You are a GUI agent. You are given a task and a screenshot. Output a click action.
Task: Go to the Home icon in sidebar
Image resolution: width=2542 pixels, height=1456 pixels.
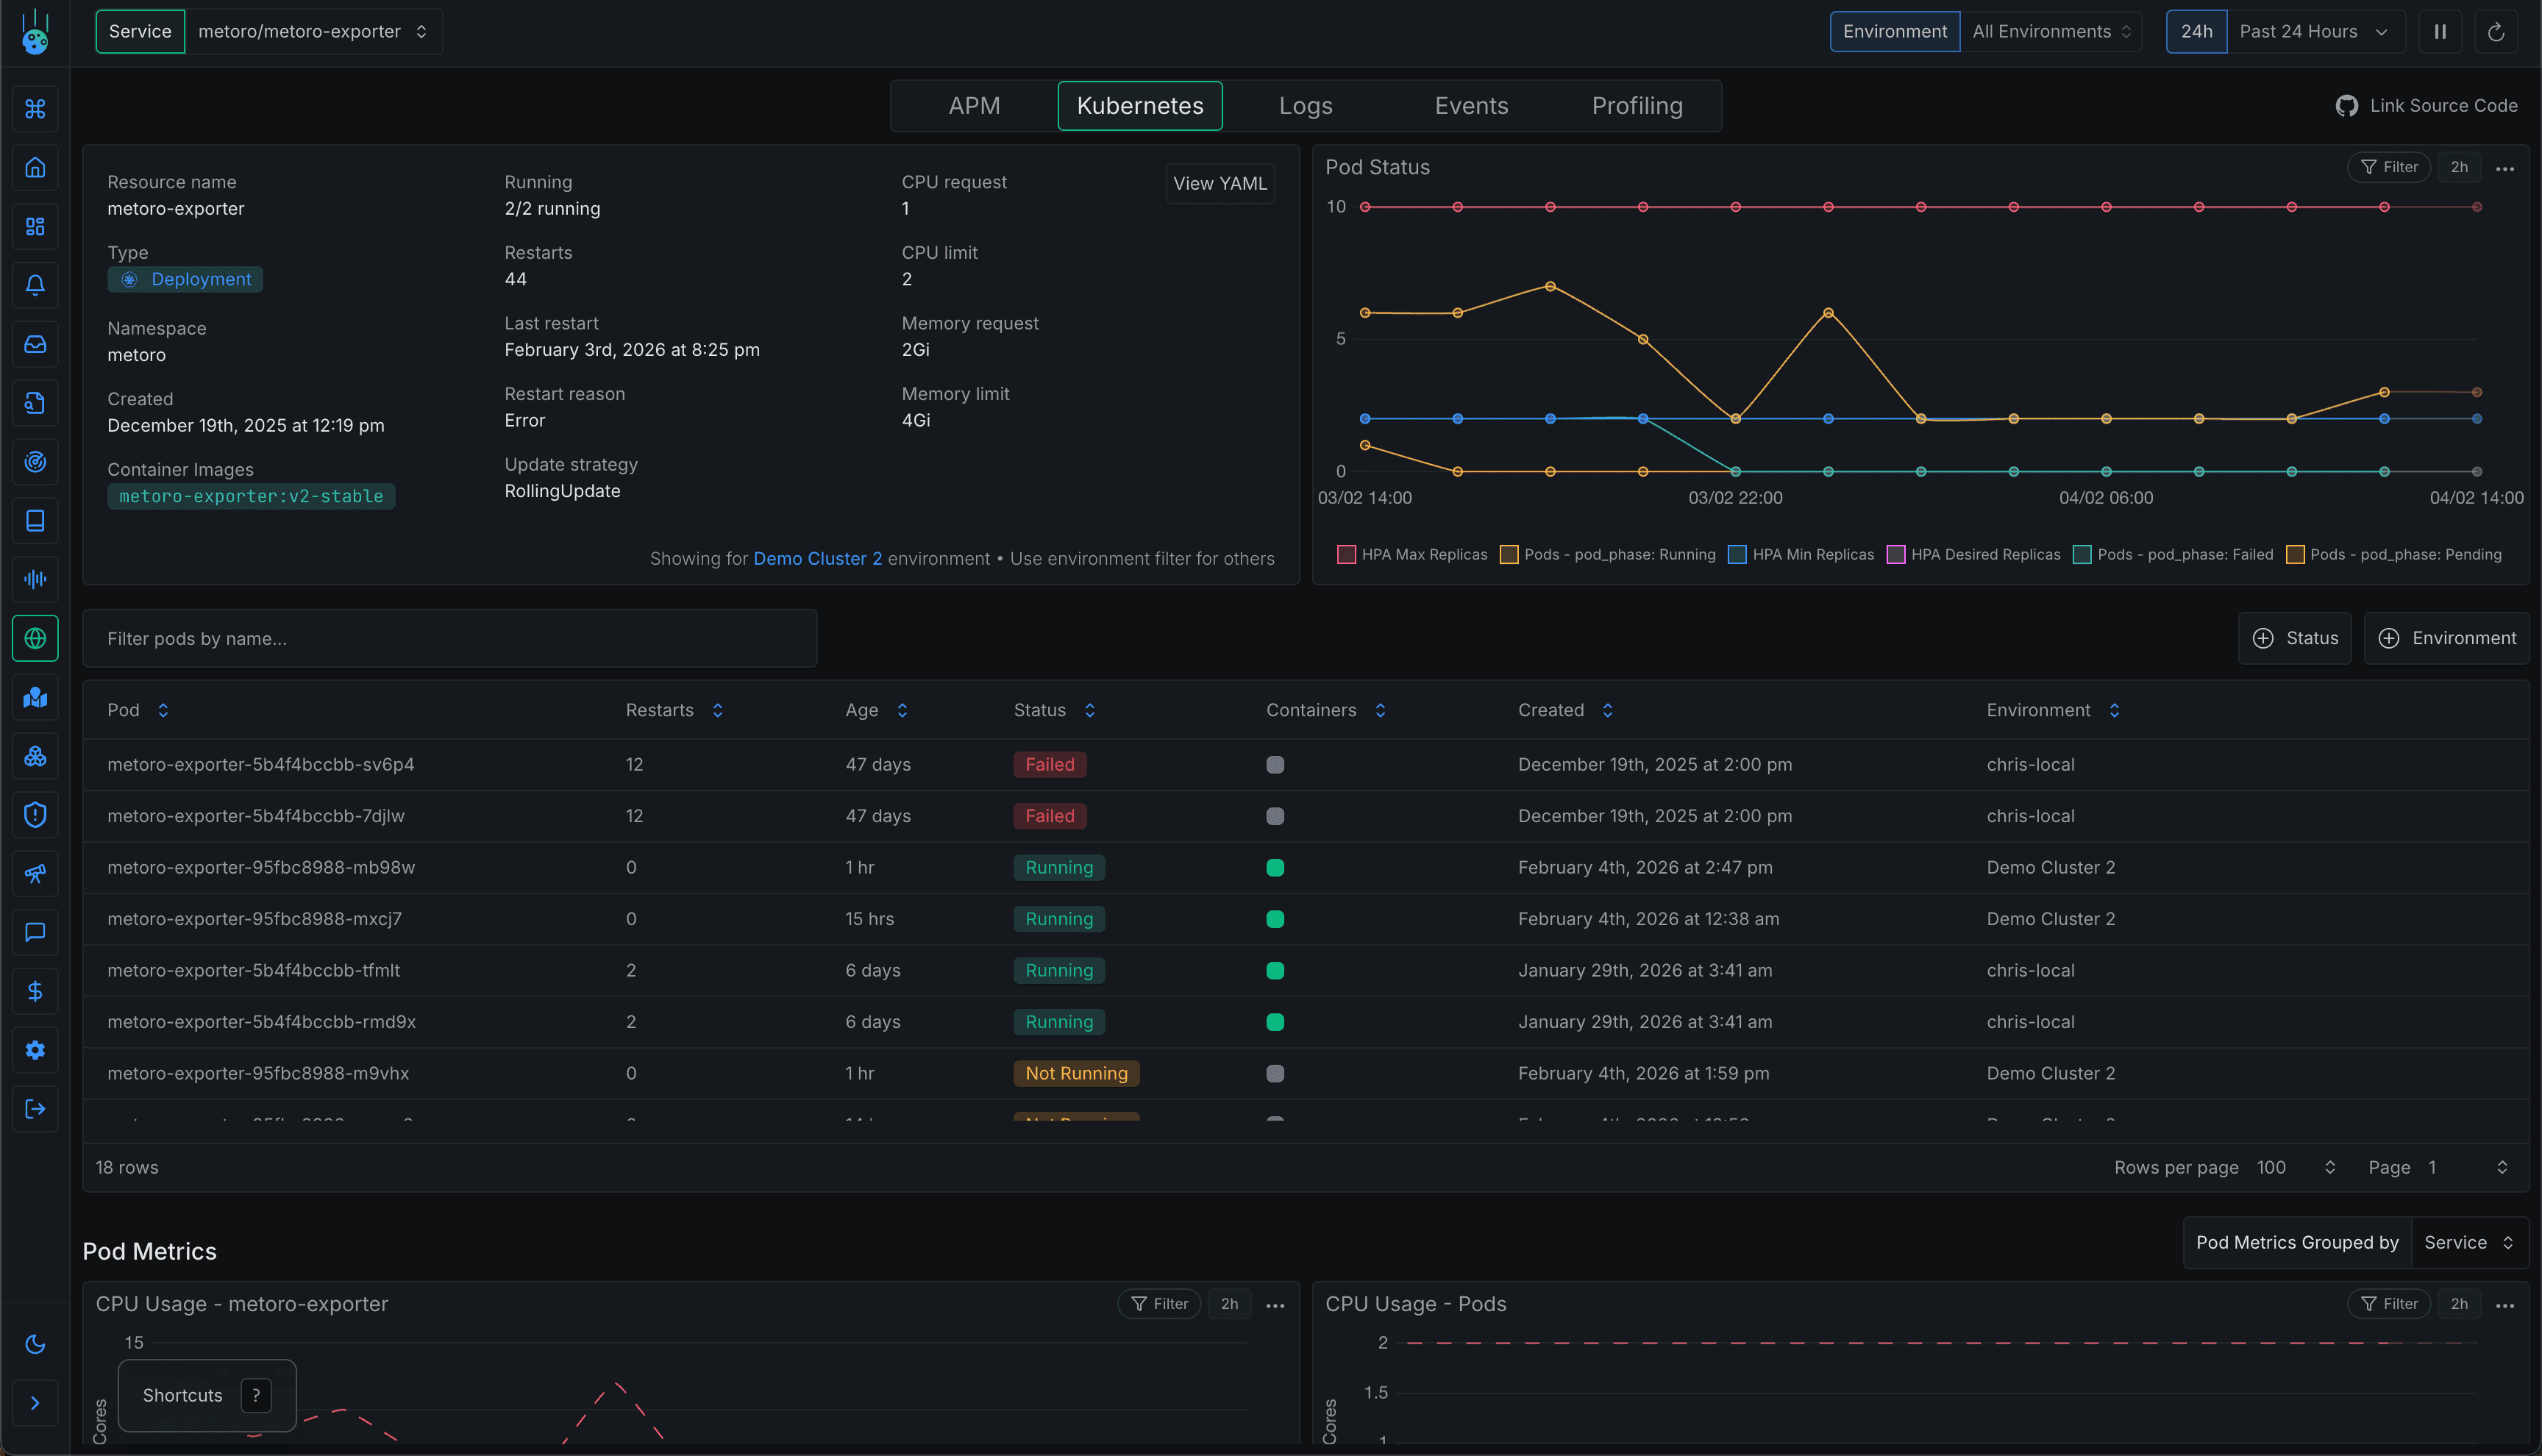click(x=35, y=168)
